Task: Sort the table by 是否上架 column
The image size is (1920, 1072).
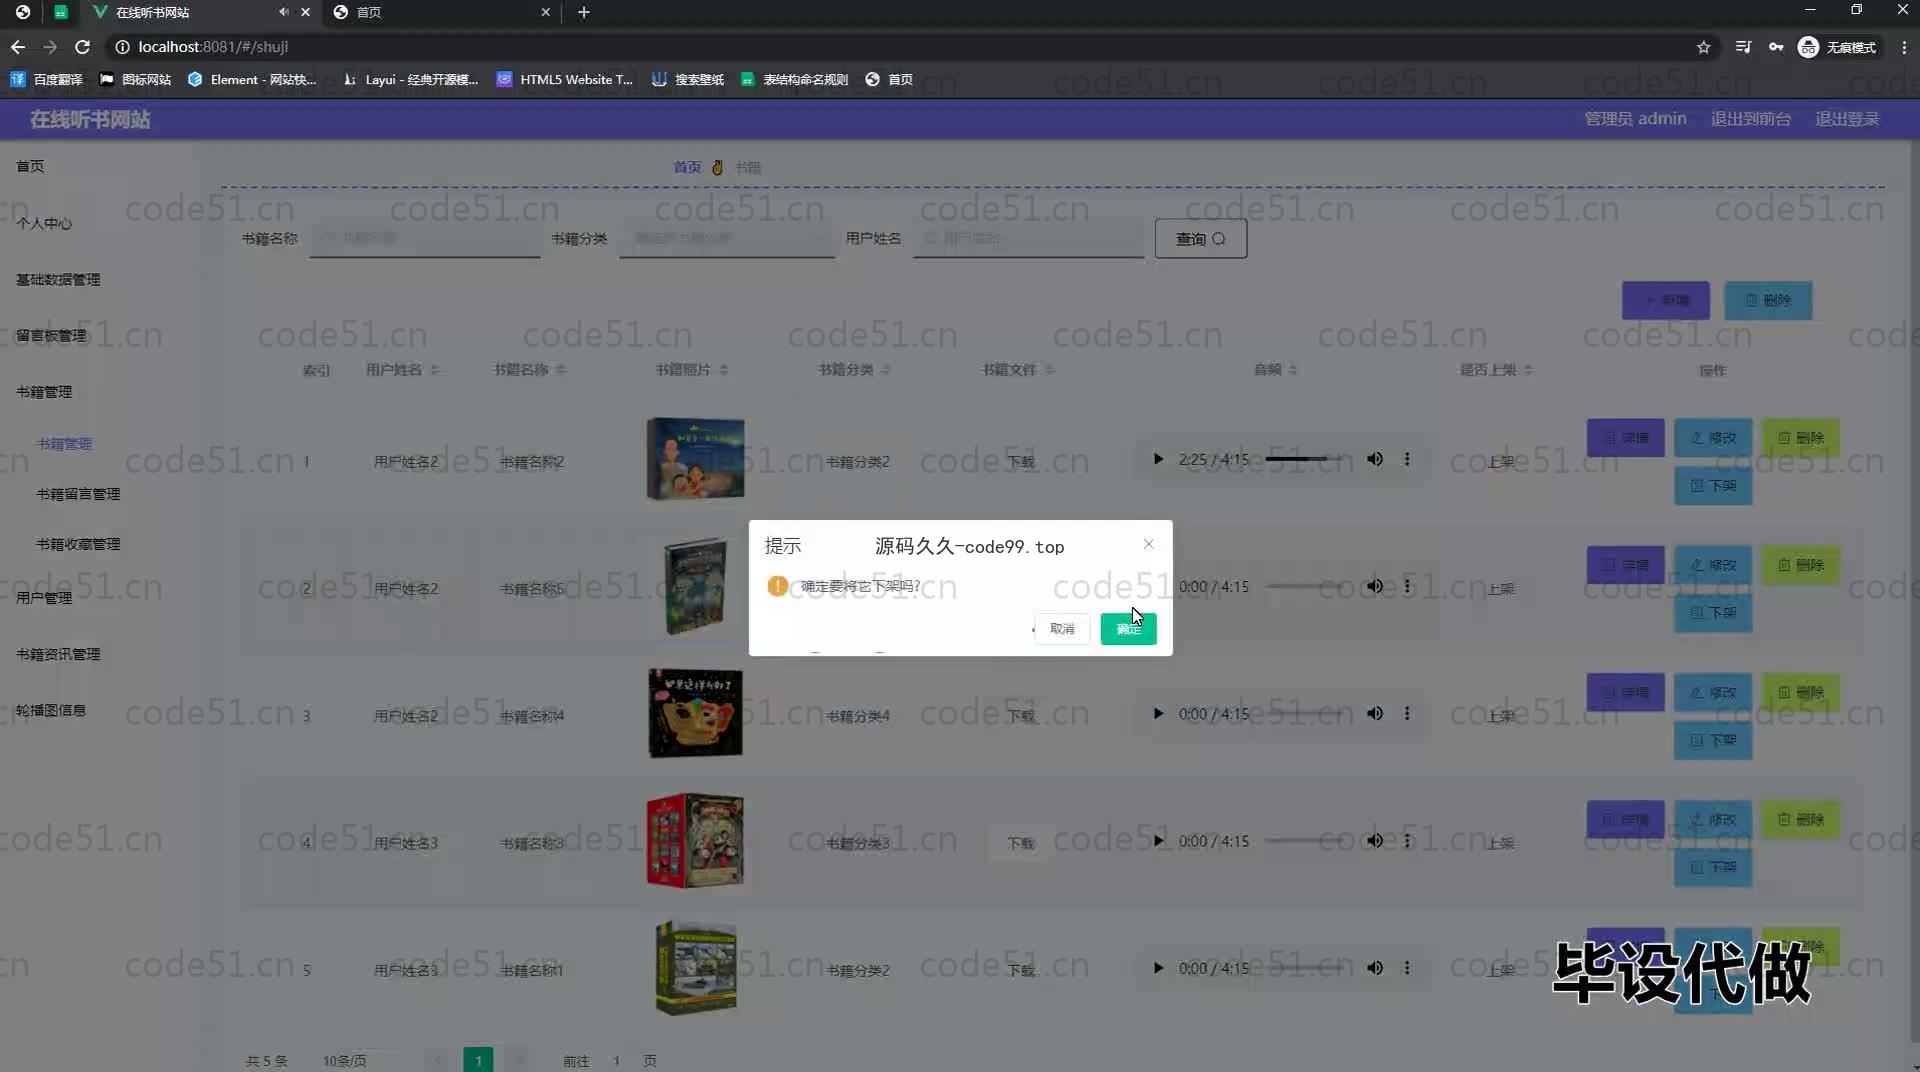Action: (1528, 370)
